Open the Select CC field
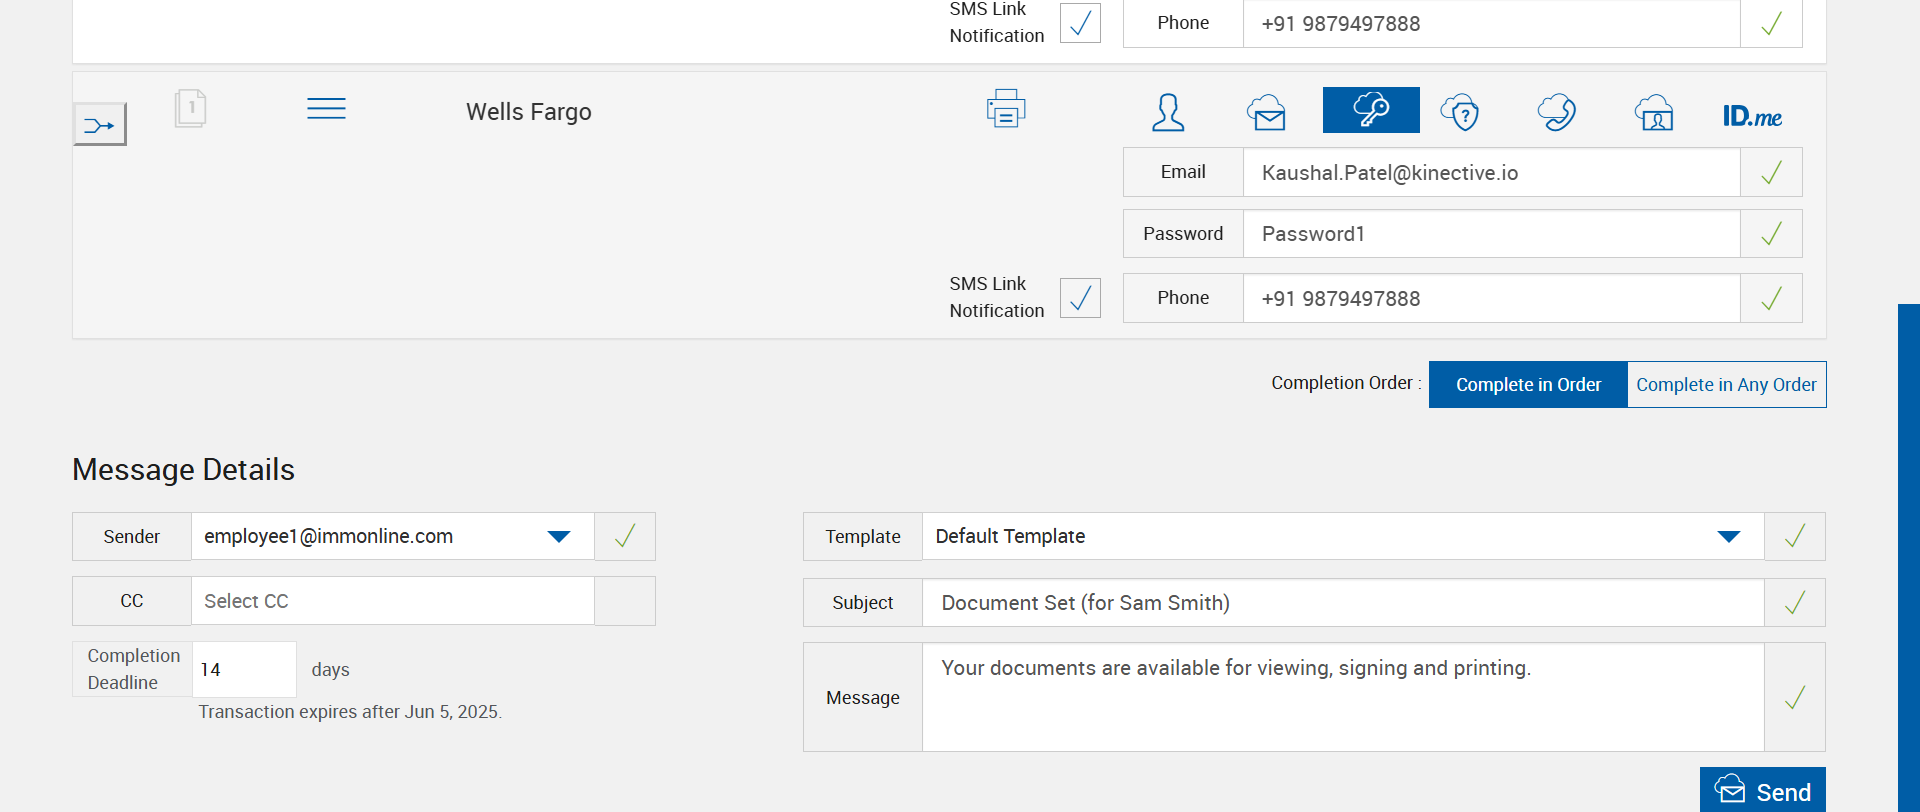The image size is (1920, 812). point(392,601)
